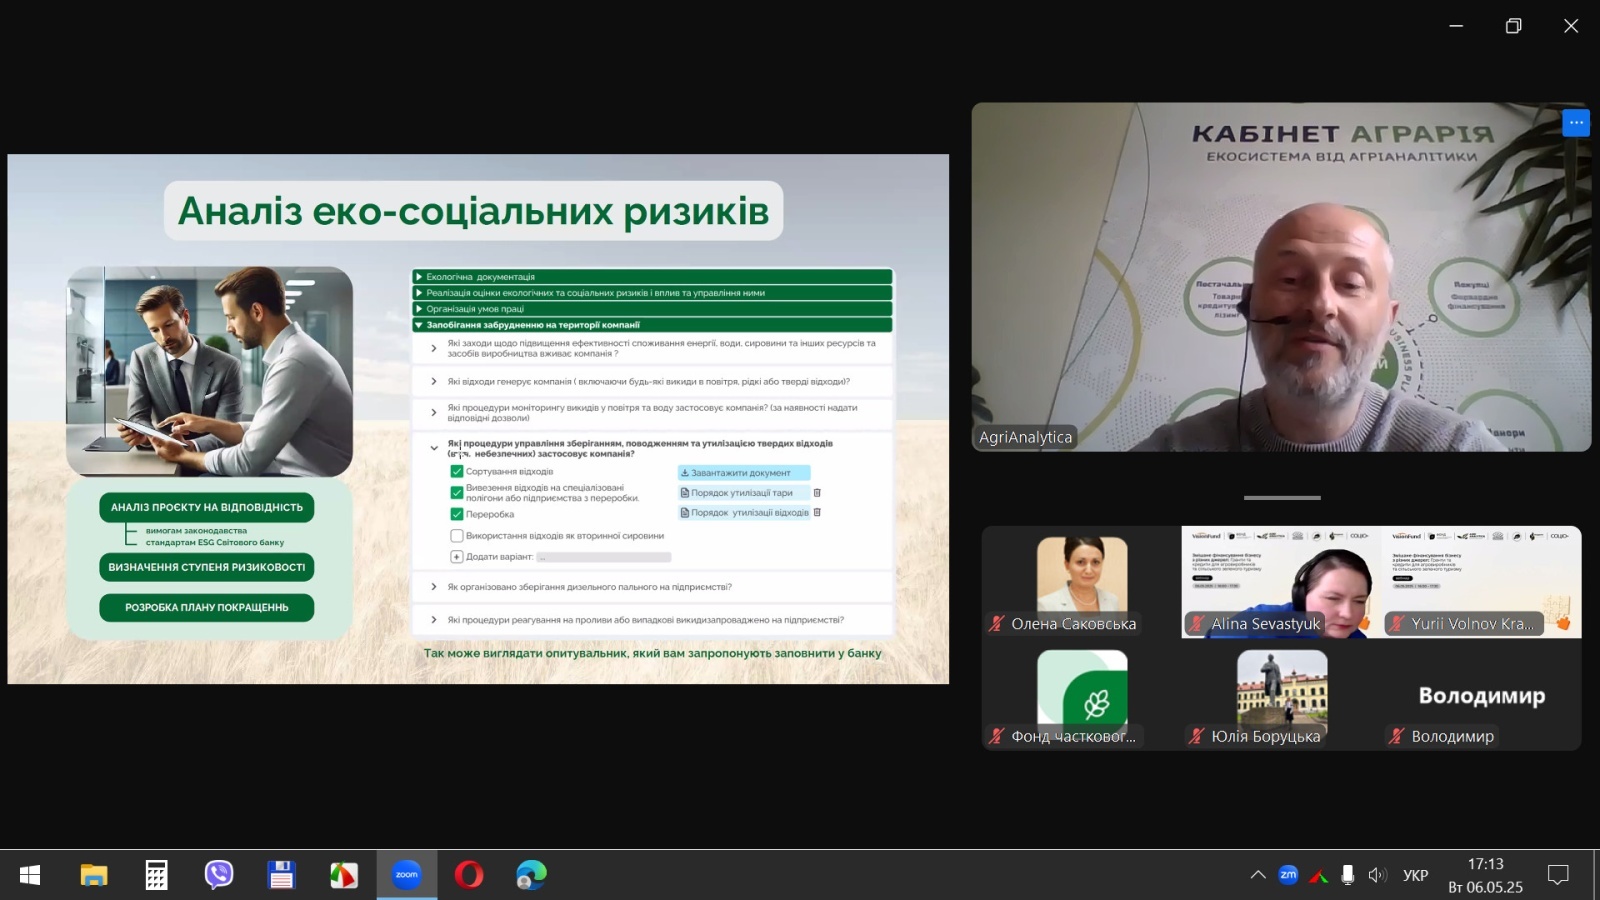The width and height of the screenshot is (1600, 900).
Task: Click the gallery divider handle bar
Action: [1282, 497]
